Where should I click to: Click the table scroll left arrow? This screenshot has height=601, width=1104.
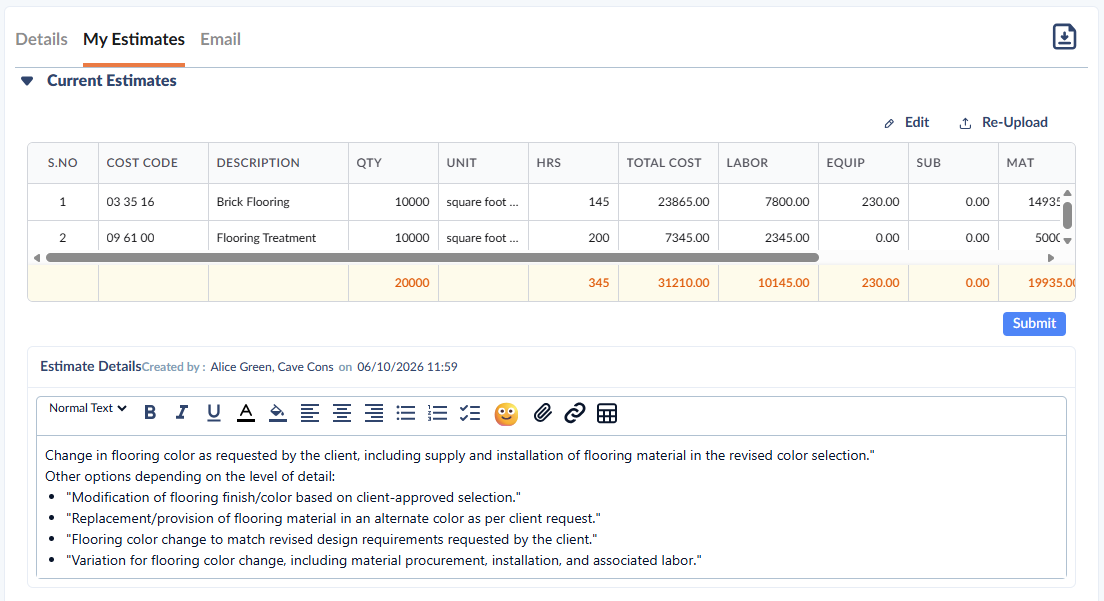click(x=37, y=258)
